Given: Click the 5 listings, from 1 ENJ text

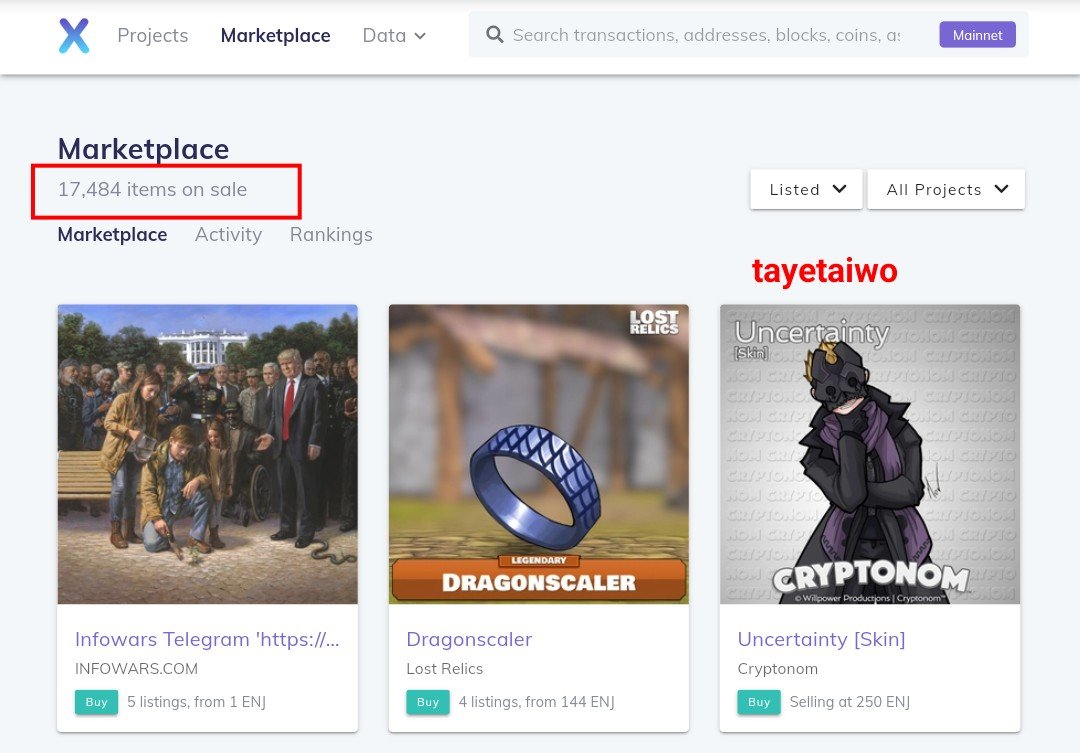Looking at the screenshot, I should (x=196, y=702).
